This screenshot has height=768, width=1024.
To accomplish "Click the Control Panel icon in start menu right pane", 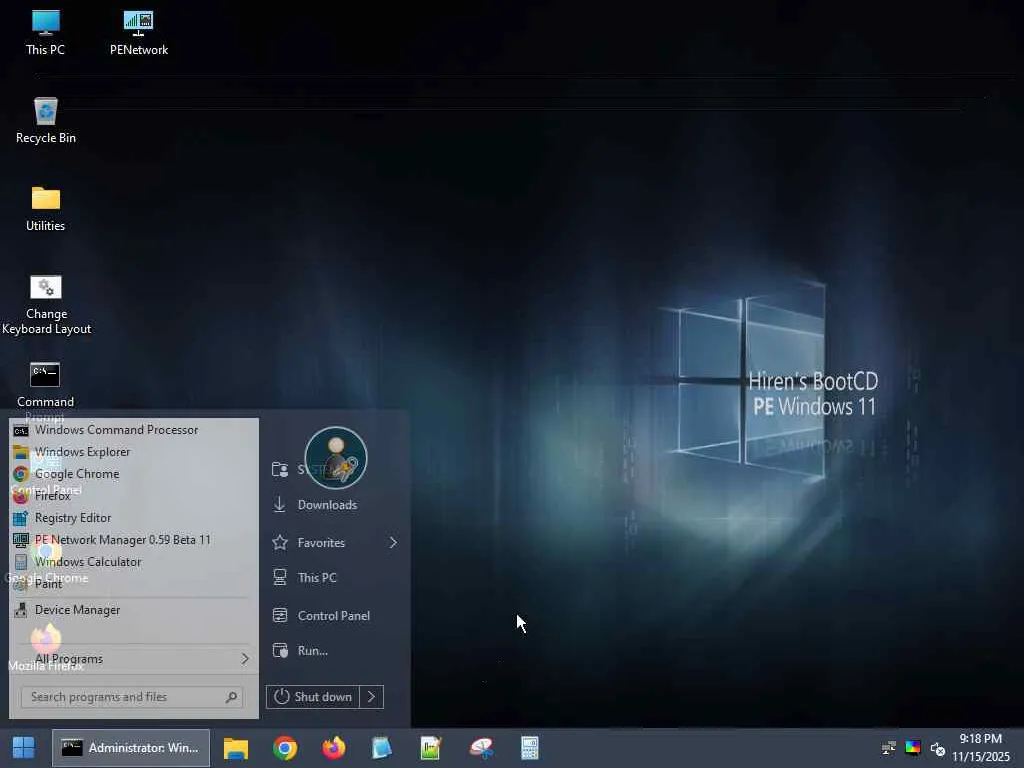I will [x=280, y=616].
